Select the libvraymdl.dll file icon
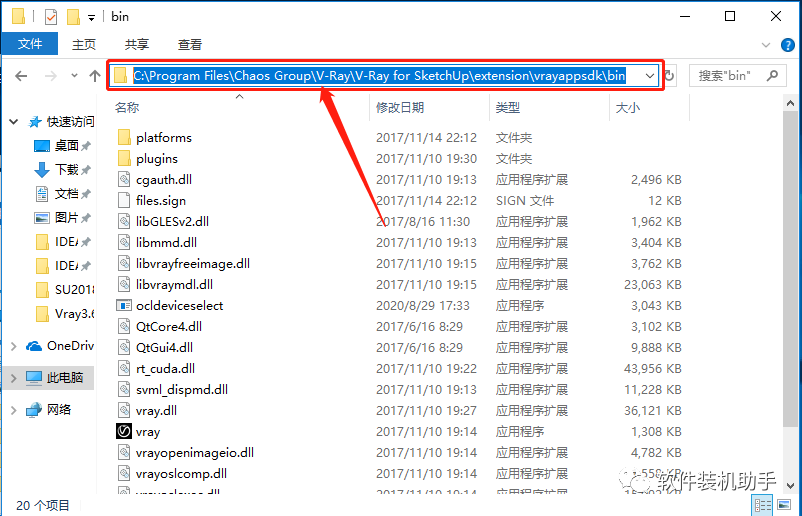 click(124, 284)
